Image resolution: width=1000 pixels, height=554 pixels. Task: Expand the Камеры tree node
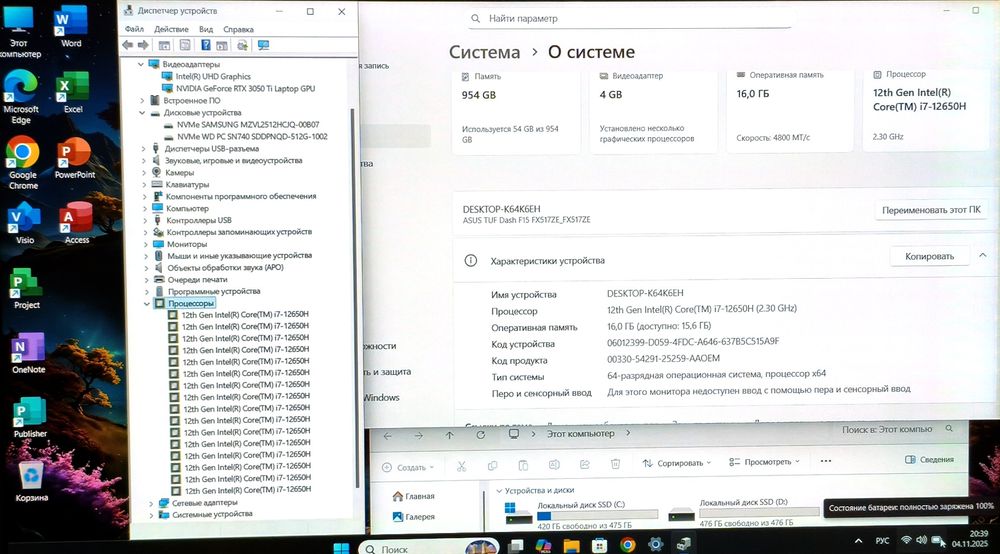tap(143, 173)
